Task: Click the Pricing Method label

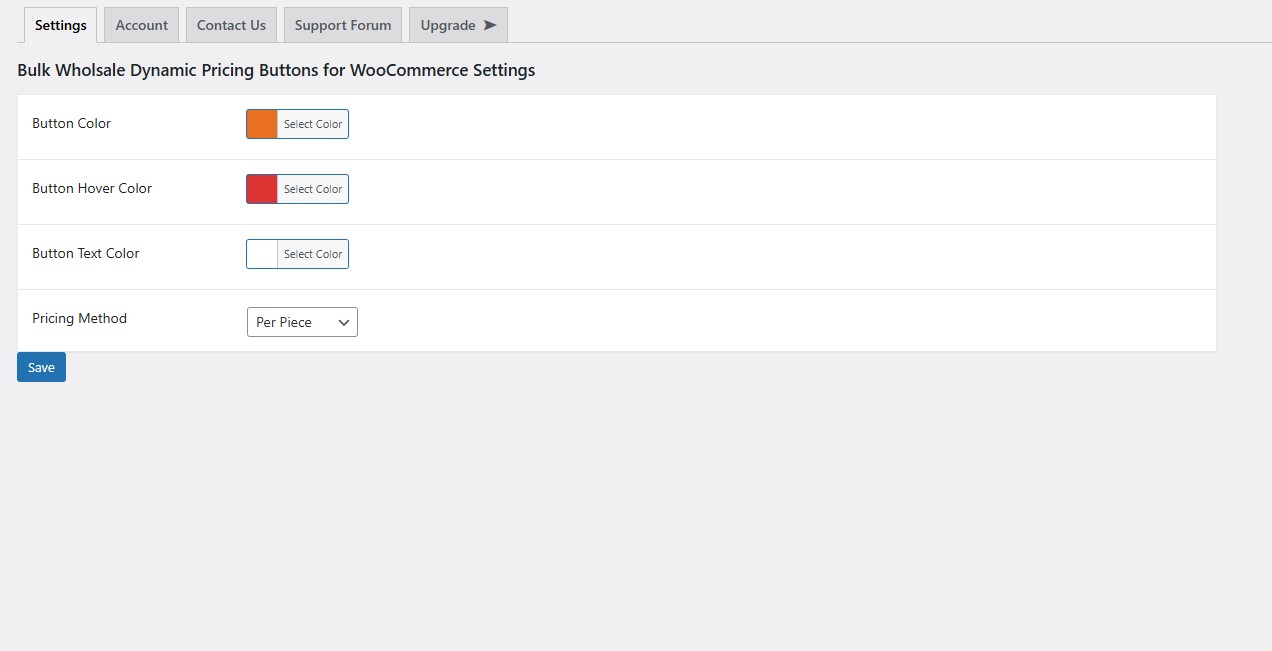Action: tap(79, 318)
